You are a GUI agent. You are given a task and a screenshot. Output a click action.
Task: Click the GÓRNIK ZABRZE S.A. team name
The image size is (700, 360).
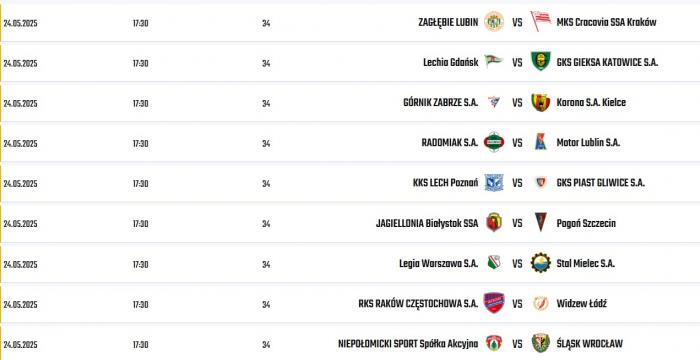[441, 103]
